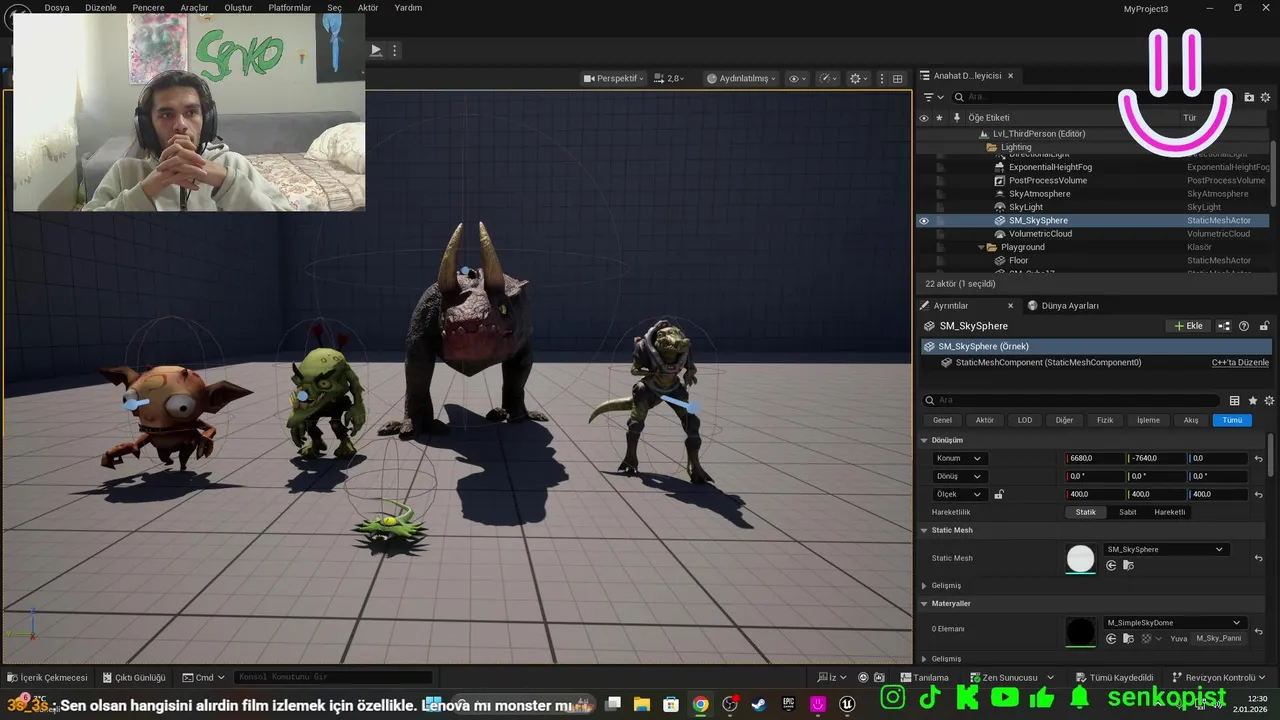This screenshot has height=720, width=1280.
Task: Open the Araçlar menu
Action: tap(194, 8)
